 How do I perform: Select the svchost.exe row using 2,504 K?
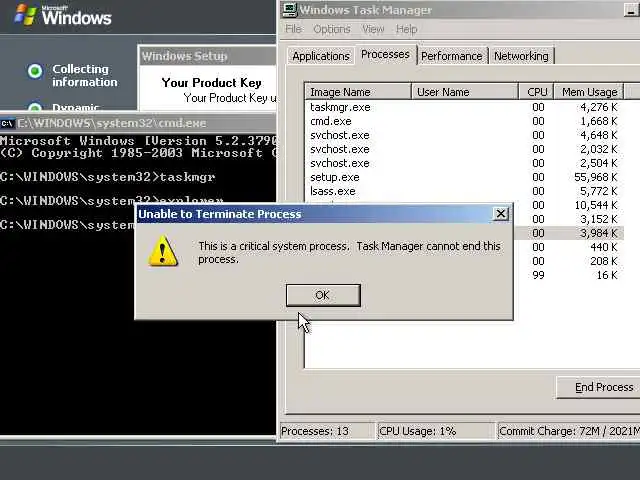(464, 163)
